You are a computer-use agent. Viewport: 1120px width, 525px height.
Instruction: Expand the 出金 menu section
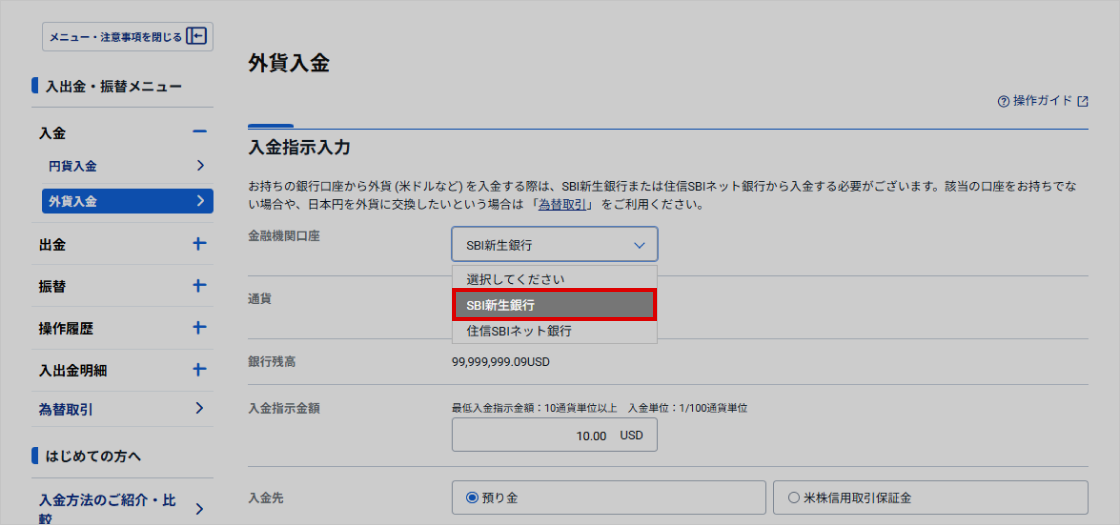tap(199, 244)
